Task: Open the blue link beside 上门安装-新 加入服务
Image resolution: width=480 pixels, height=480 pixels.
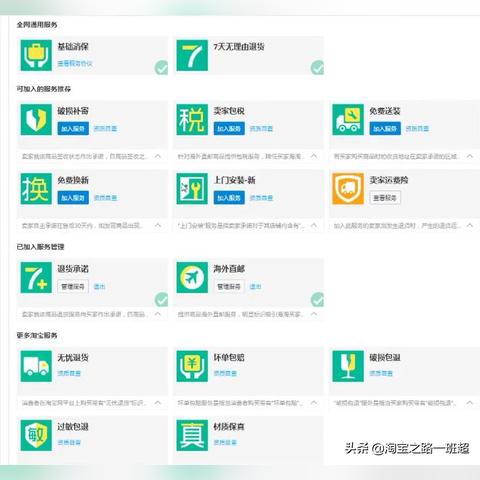Action: [261, 198]
